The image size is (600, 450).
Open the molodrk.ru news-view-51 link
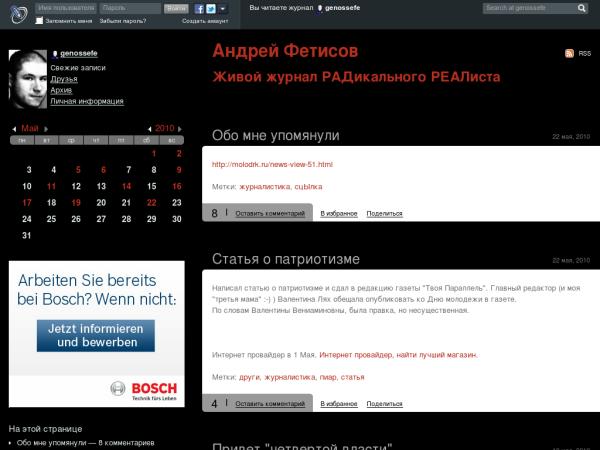click(272, 165)
